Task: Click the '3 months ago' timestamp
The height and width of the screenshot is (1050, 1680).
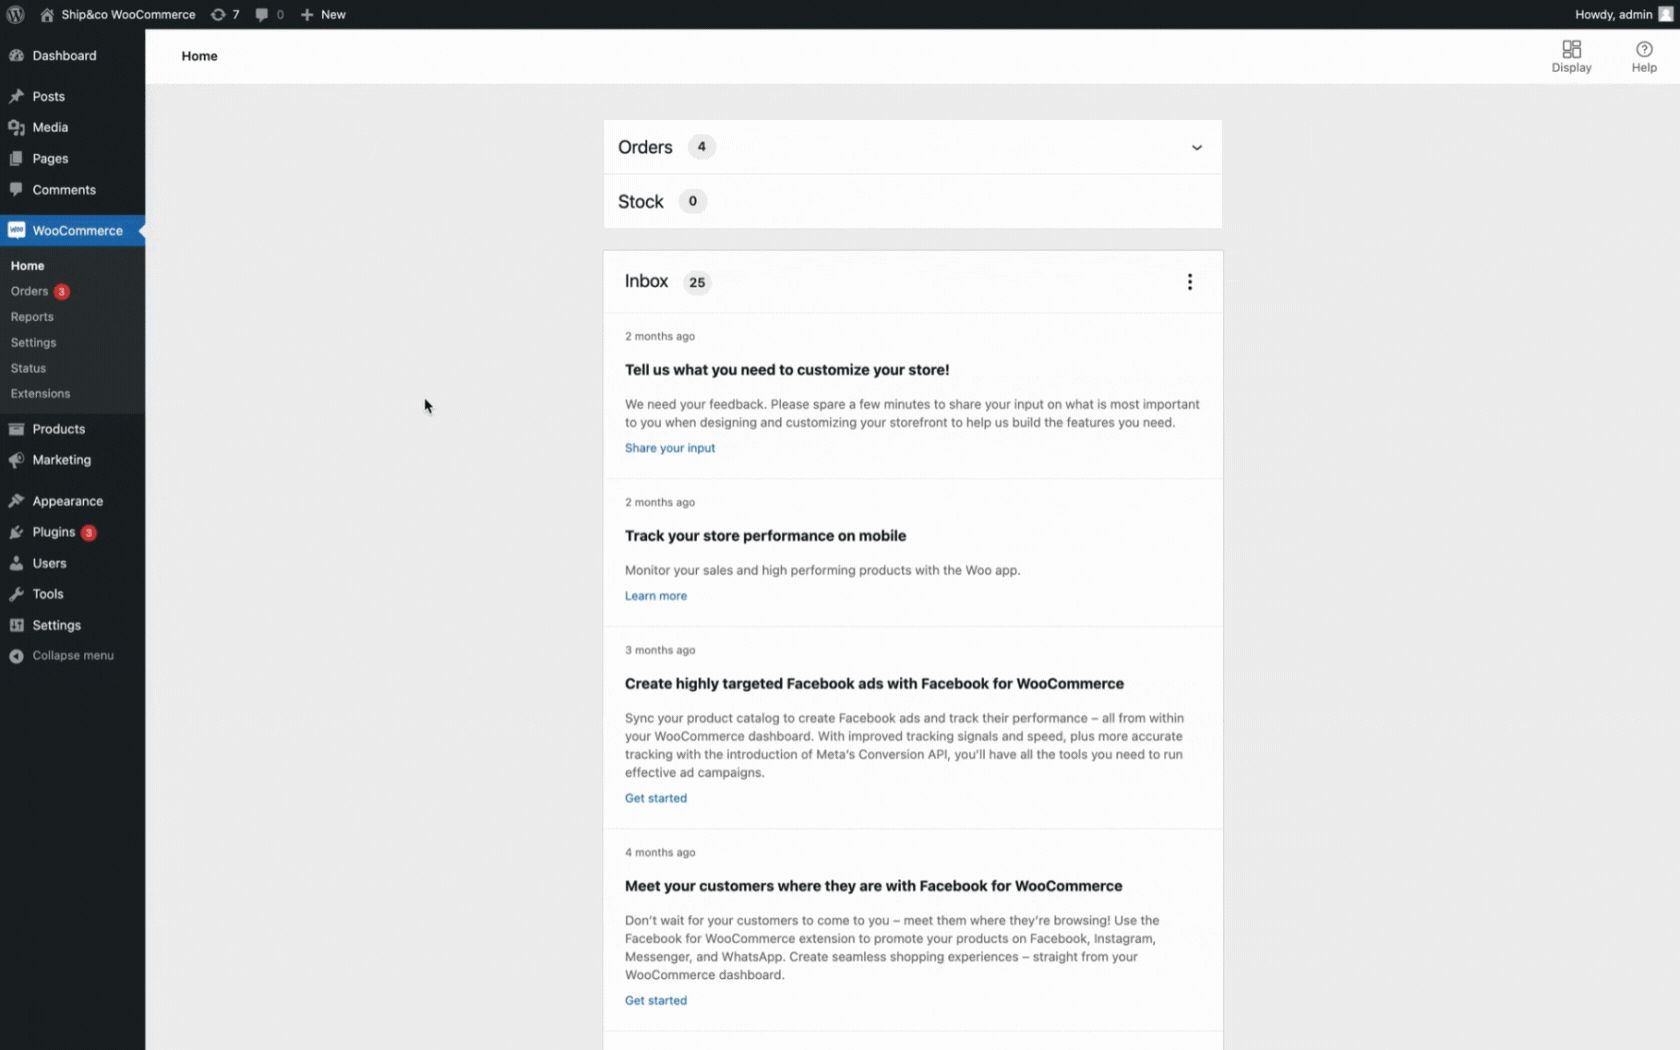Action: pyautogui.click(x=660, y=650)
